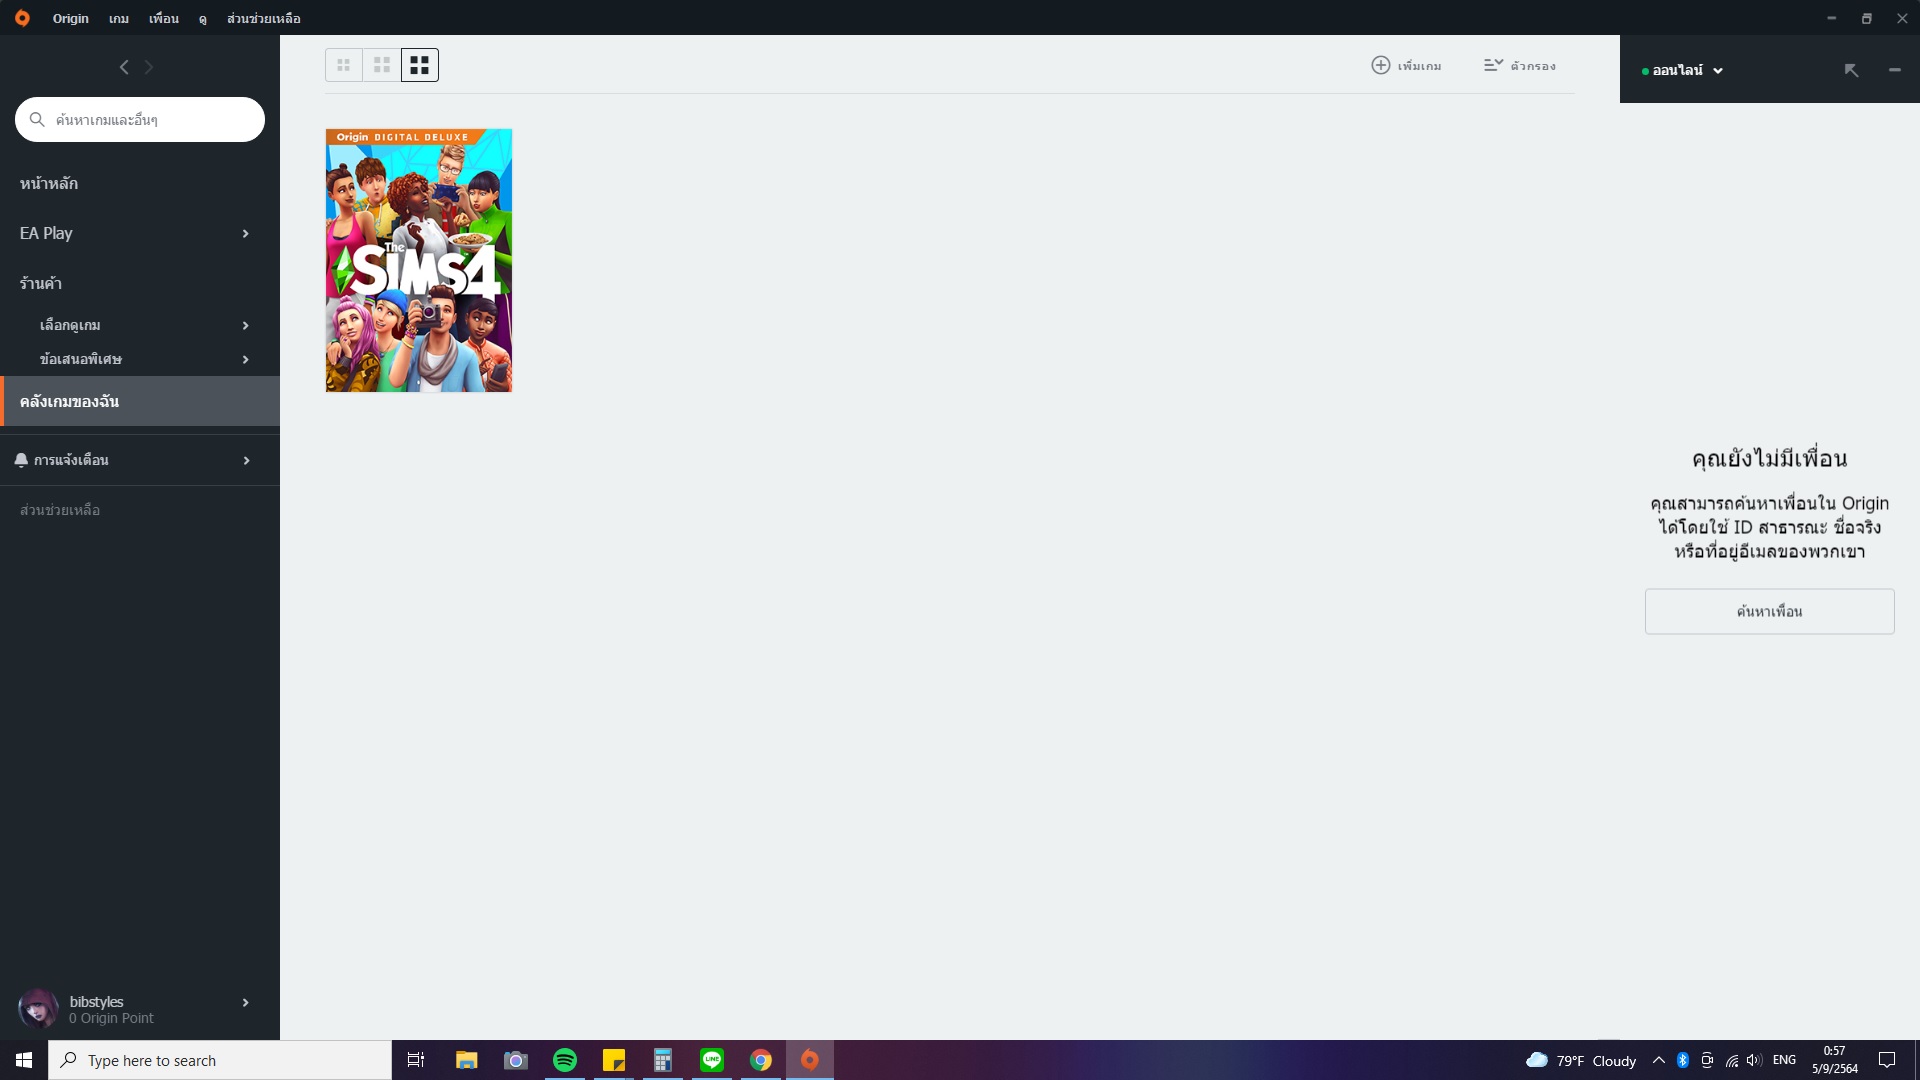Expand the EA Play submenu chevron
1920x1080 pixels.
(245, 234)
